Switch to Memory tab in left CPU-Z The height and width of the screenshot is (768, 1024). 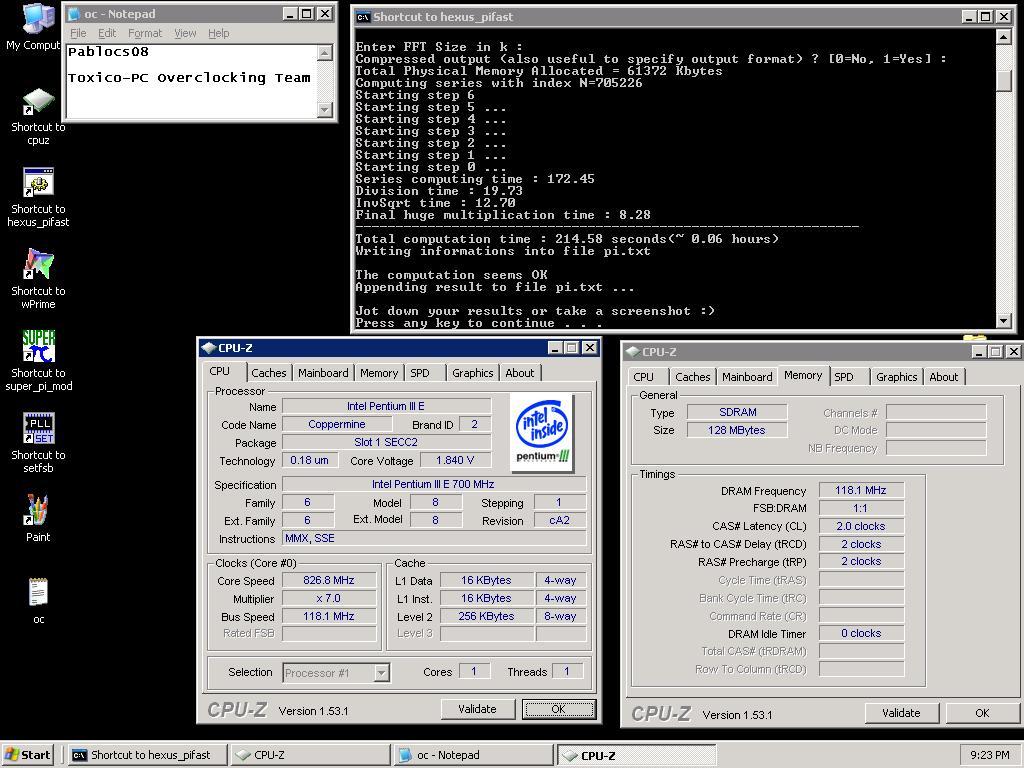point(379,373)
